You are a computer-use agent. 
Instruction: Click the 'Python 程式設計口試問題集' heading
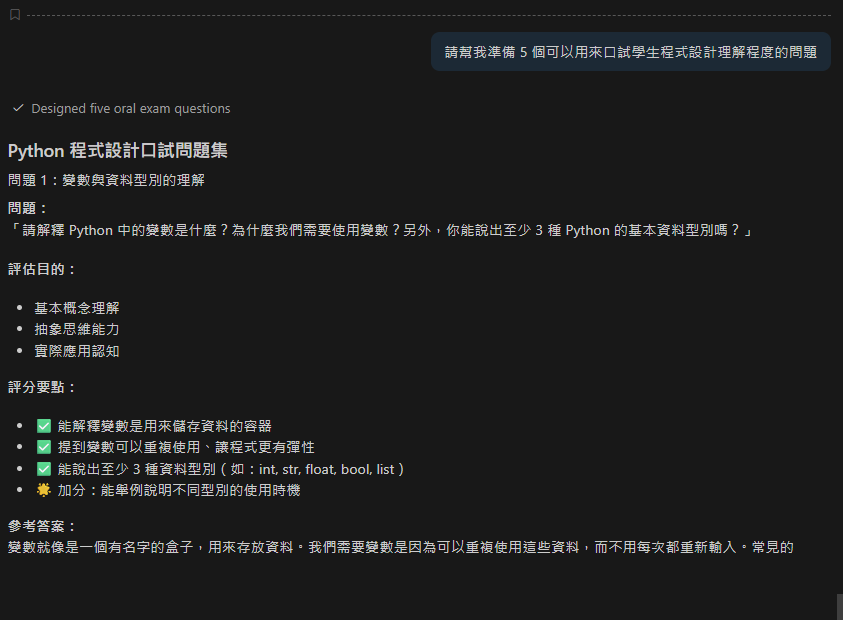pos(118,151)
